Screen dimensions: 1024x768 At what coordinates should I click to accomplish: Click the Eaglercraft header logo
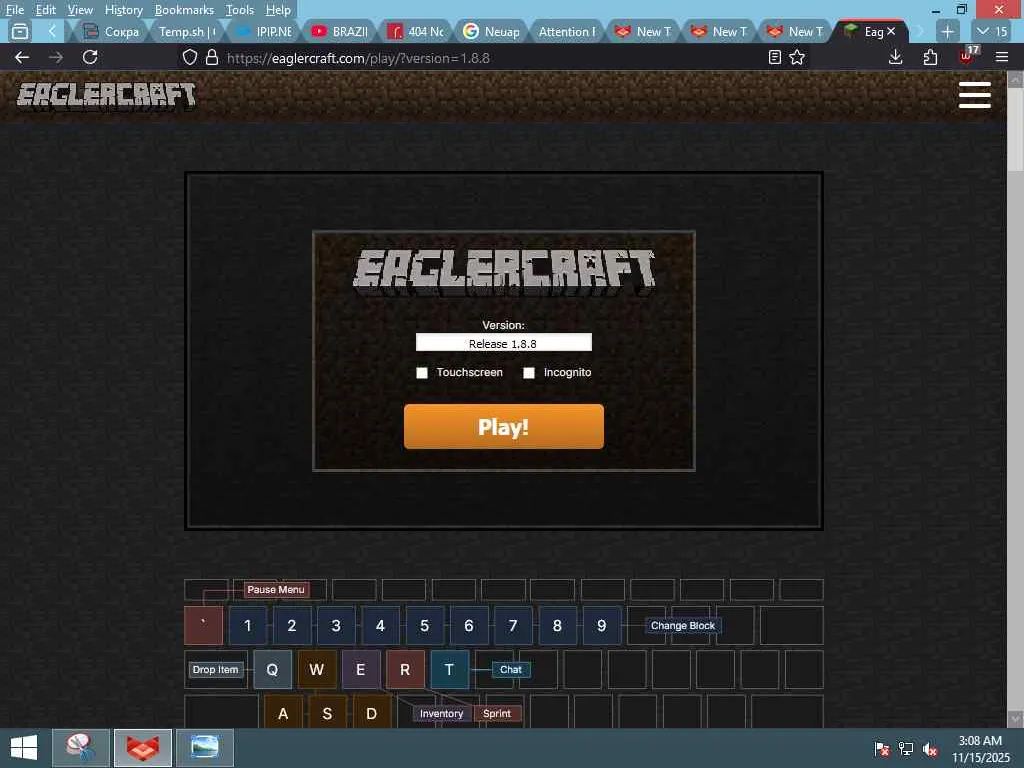(106, 95)
